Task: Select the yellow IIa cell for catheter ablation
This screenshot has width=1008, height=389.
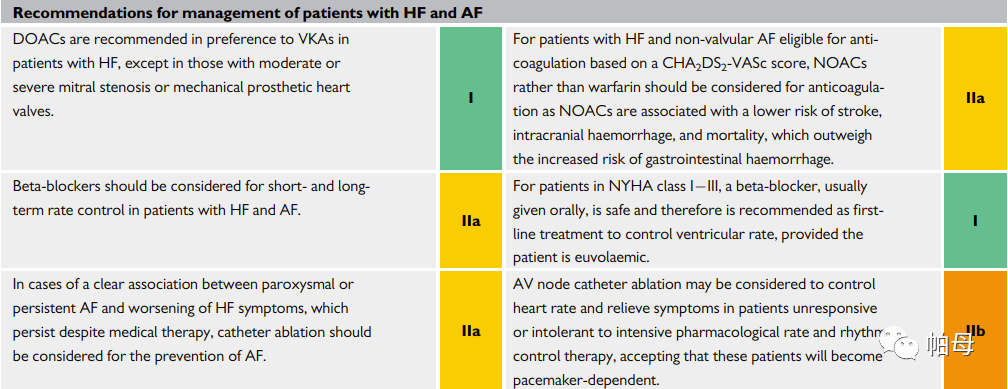Action: click(x=471, y=330)
